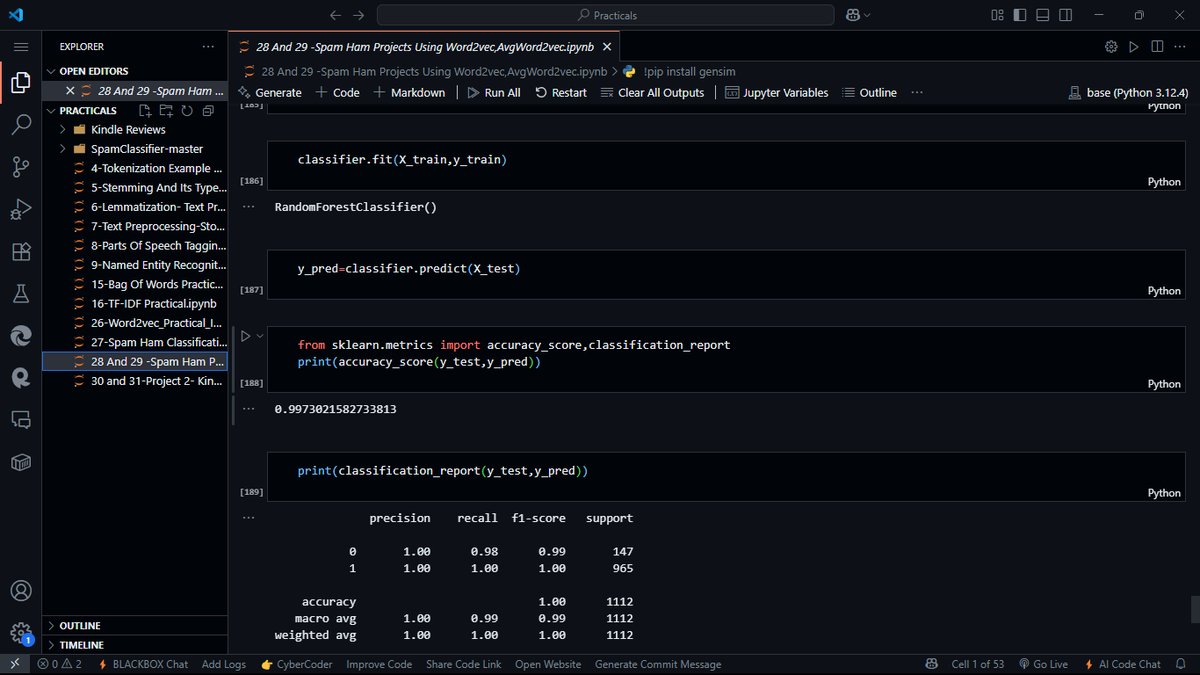Image resolution: width=1200 pixels, height=675 pixels.
Task: Split the editor using the split icon
Action: pos(1156,46)
